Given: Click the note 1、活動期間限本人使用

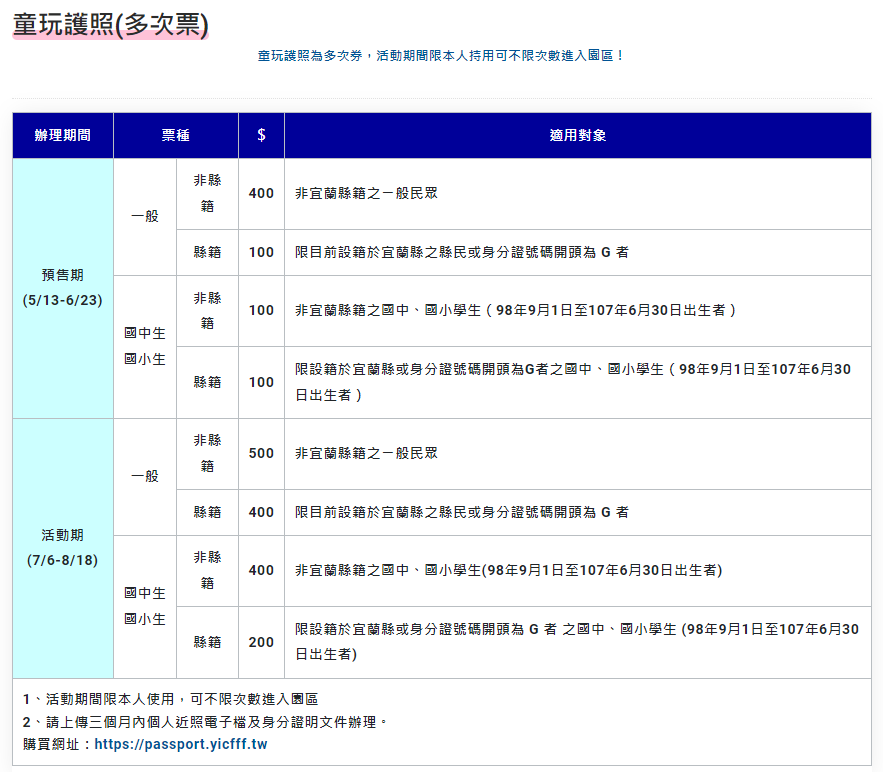Looking at the screenshot, I should coord(171,699).
